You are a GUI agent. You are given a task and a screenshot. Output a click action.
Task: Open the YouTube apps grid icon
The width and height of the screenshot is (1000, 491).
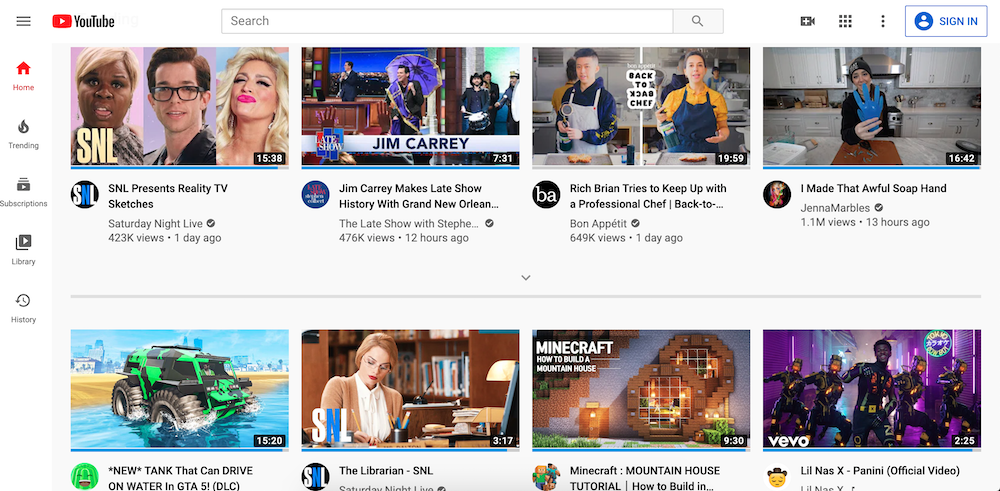pos(845,21)
